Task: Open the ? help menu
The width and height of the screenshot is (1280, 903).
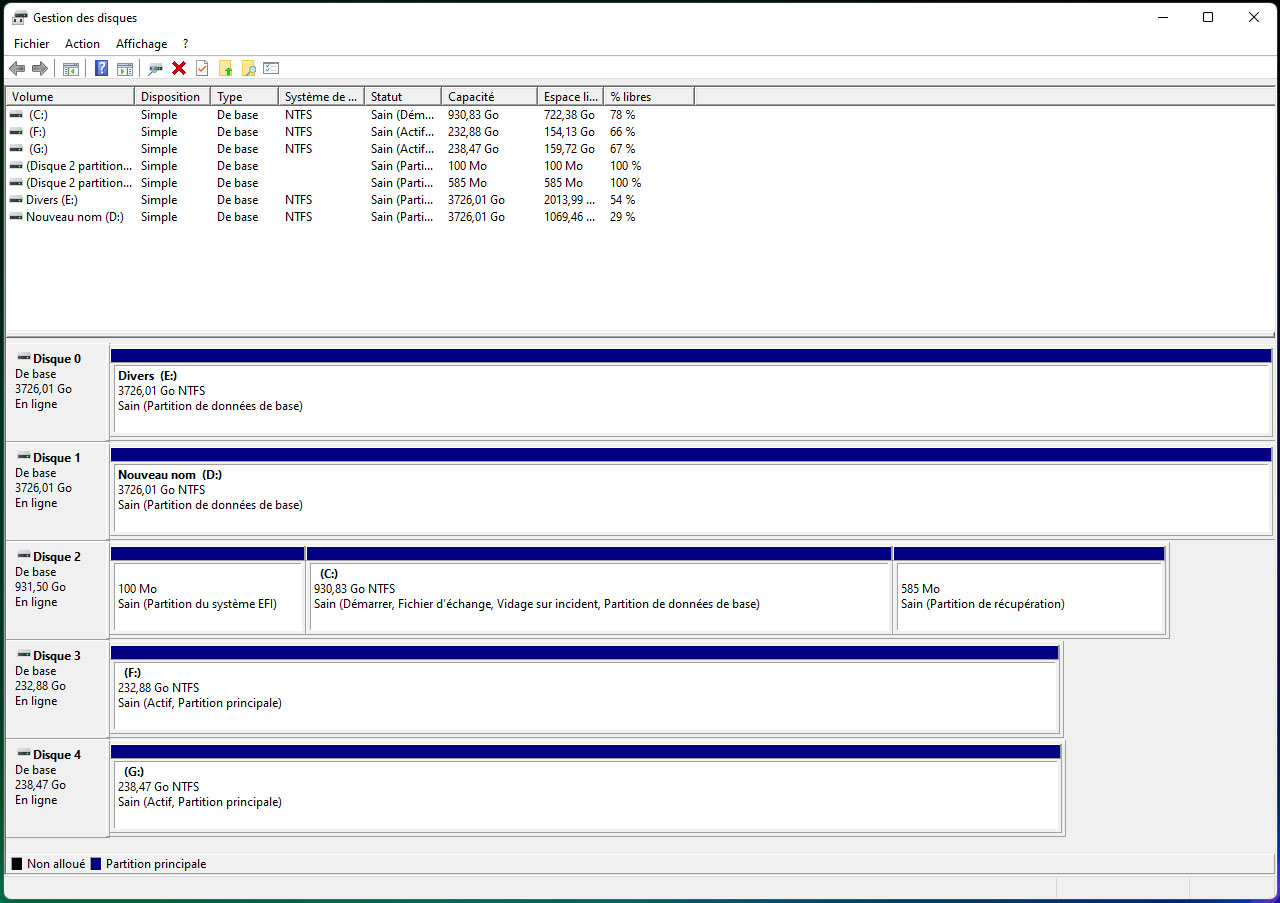Action: [185, 44]
